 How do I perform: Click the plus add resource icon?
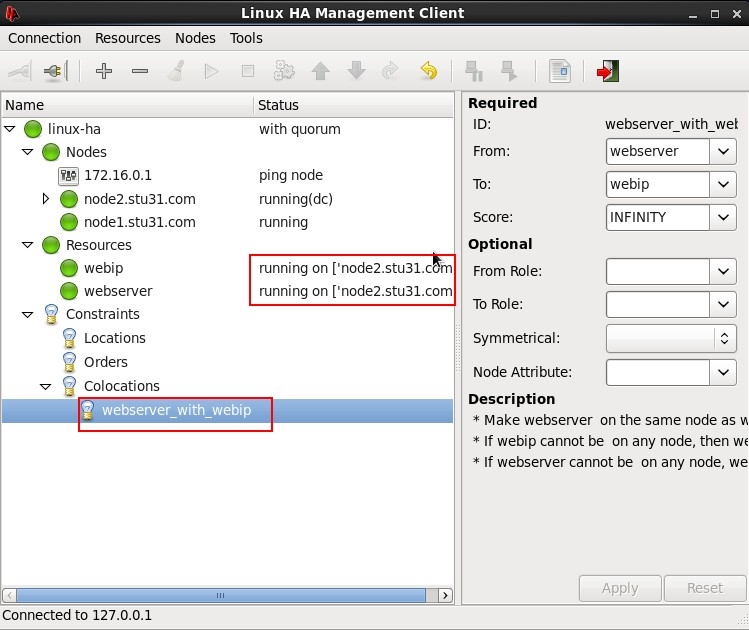(x=104, y=72)
